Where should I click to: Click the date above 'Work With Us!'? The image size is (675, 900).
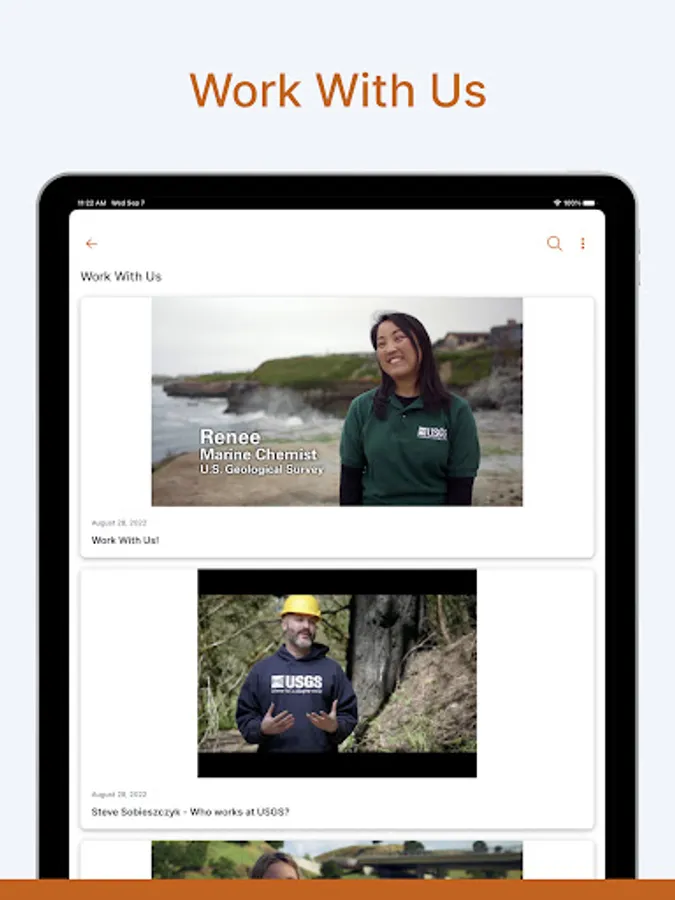tap(119, 523)
